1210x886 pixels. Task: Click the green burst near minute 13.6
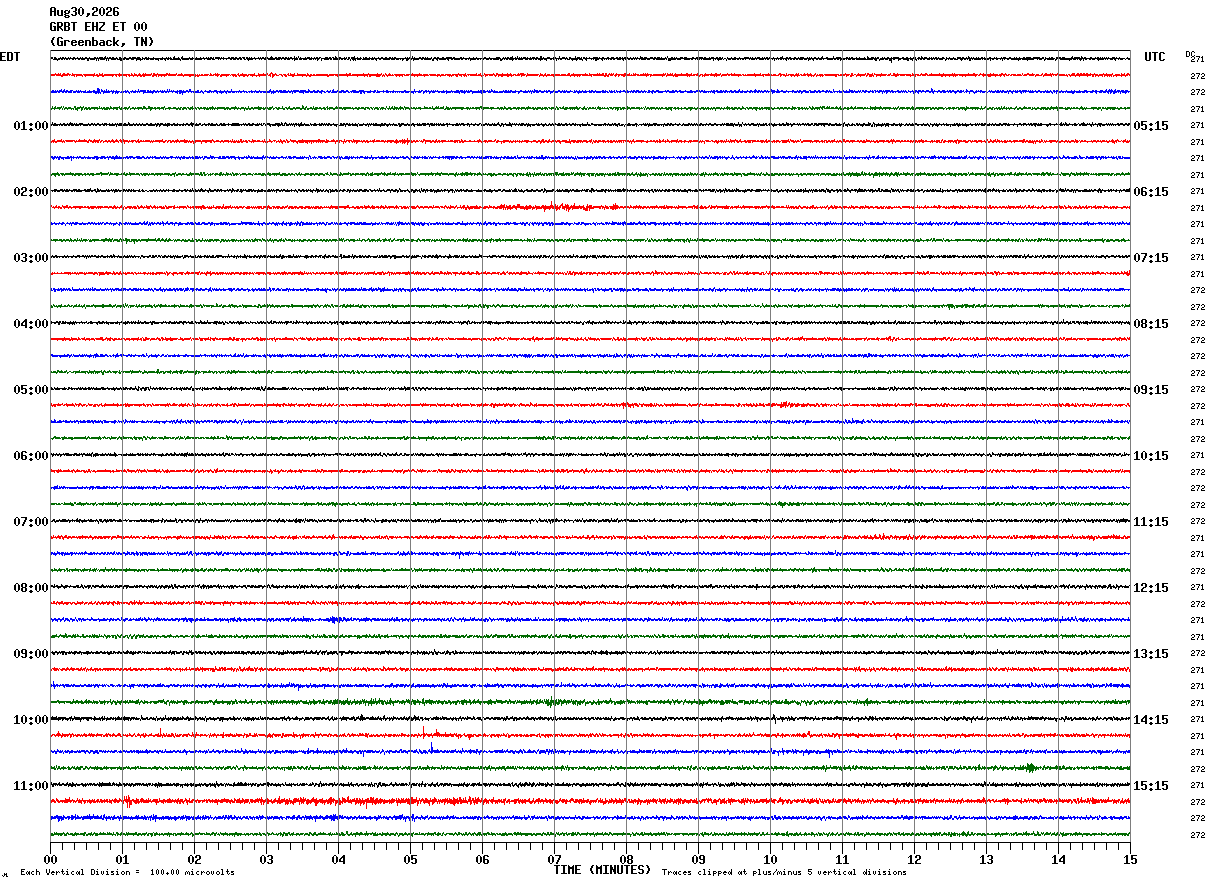pyautogui.click(x=1030, y=768)
